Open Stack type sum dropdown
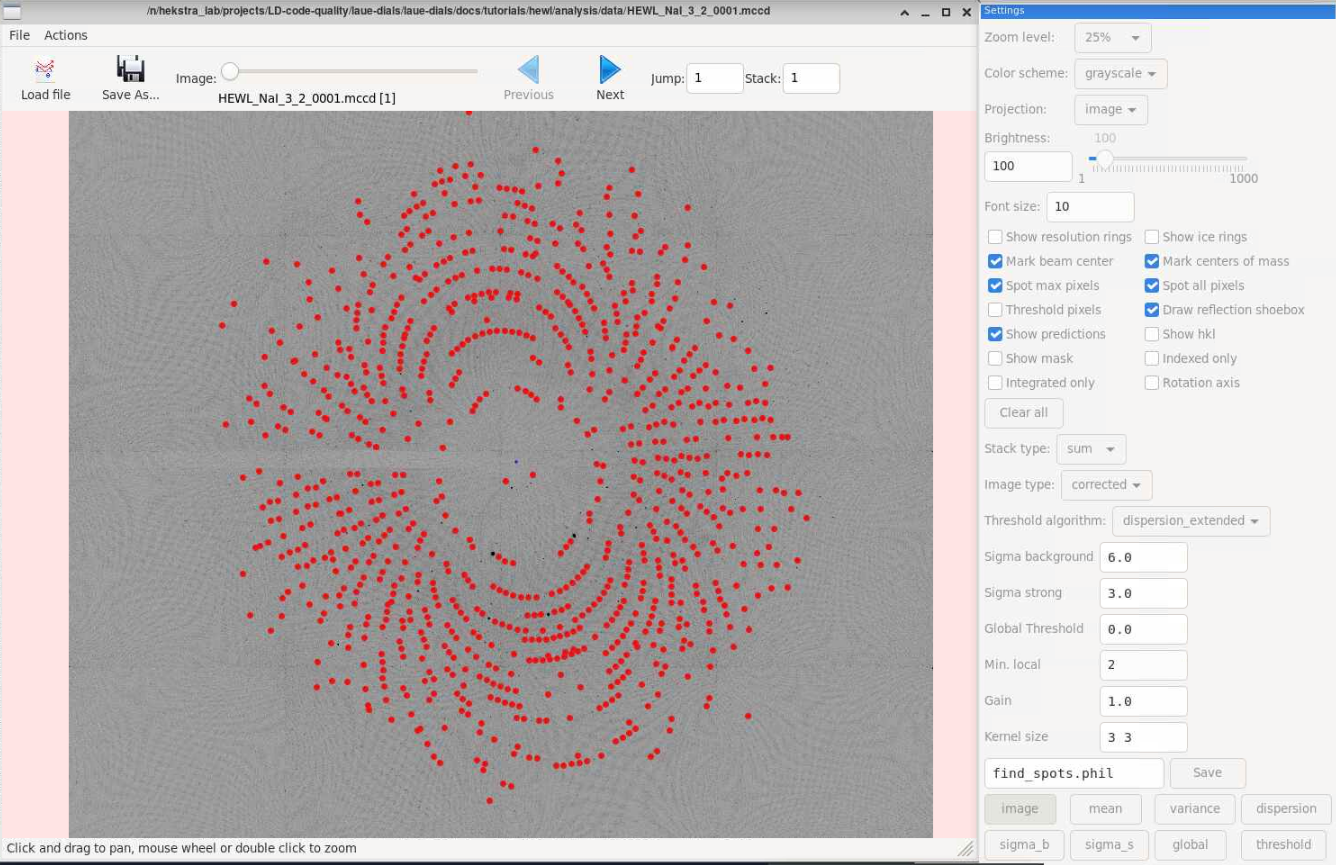This screenshot has height=865, width=1336. (1091, 449)
